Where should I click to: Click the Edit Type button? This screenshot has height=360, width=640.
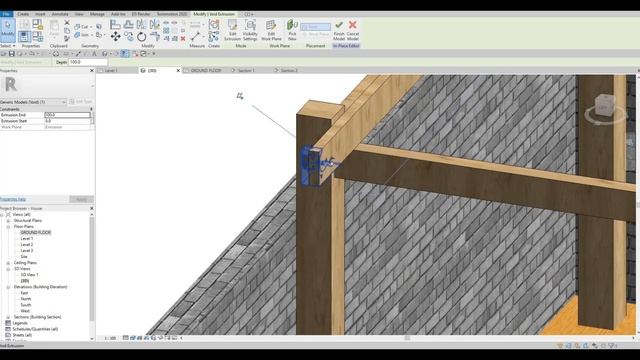pos(81,102)
